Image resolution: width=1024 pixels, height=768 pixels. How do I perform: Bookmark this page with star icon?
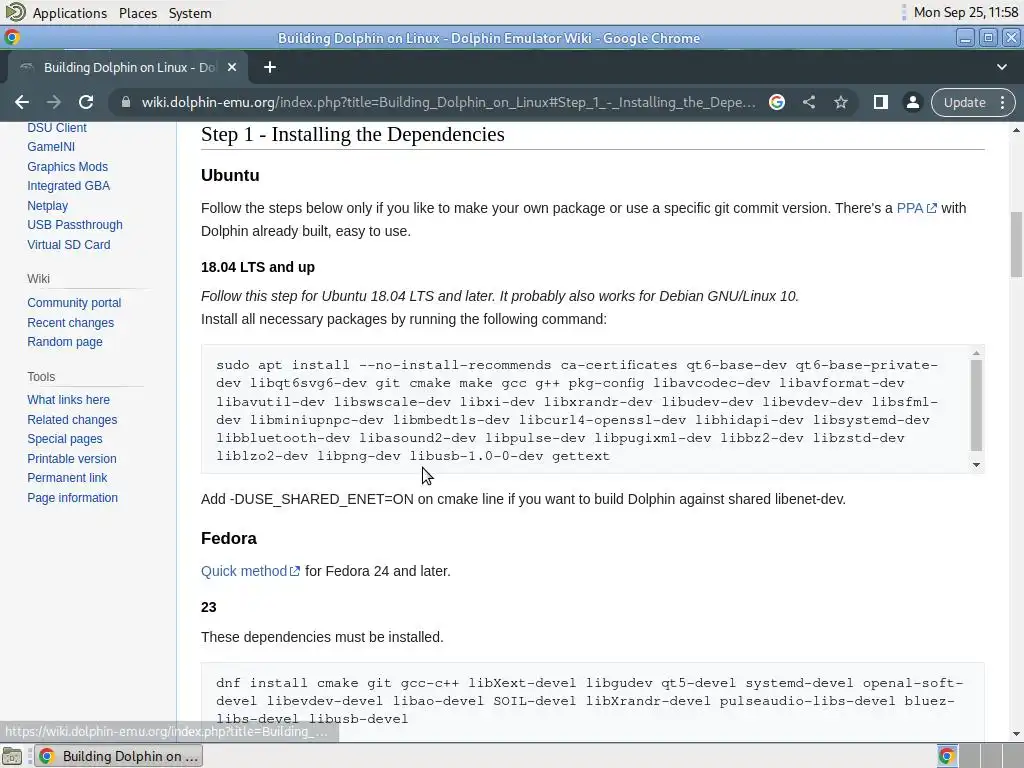pos(840,103)
